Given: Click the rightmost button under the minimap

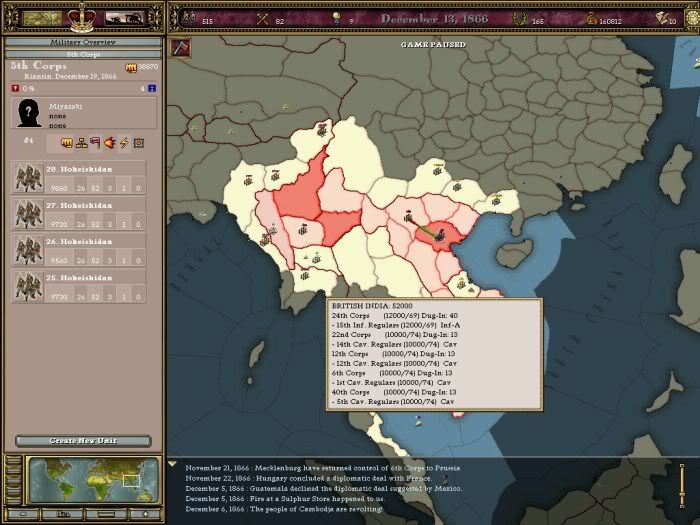Looking at the screenshot, I should click(x=145, y=514).
